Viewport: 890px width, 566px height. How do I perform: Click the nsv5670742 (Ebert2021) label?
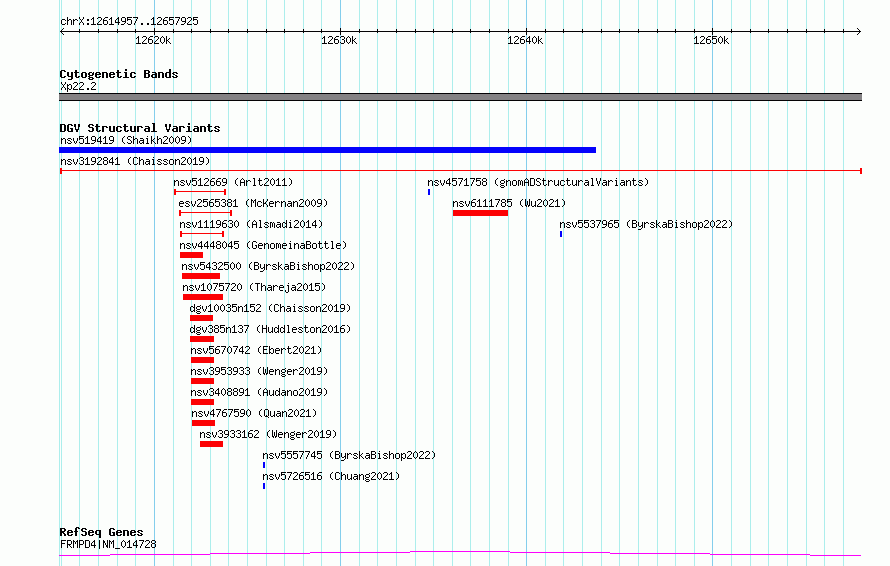(x=256, y=350)
